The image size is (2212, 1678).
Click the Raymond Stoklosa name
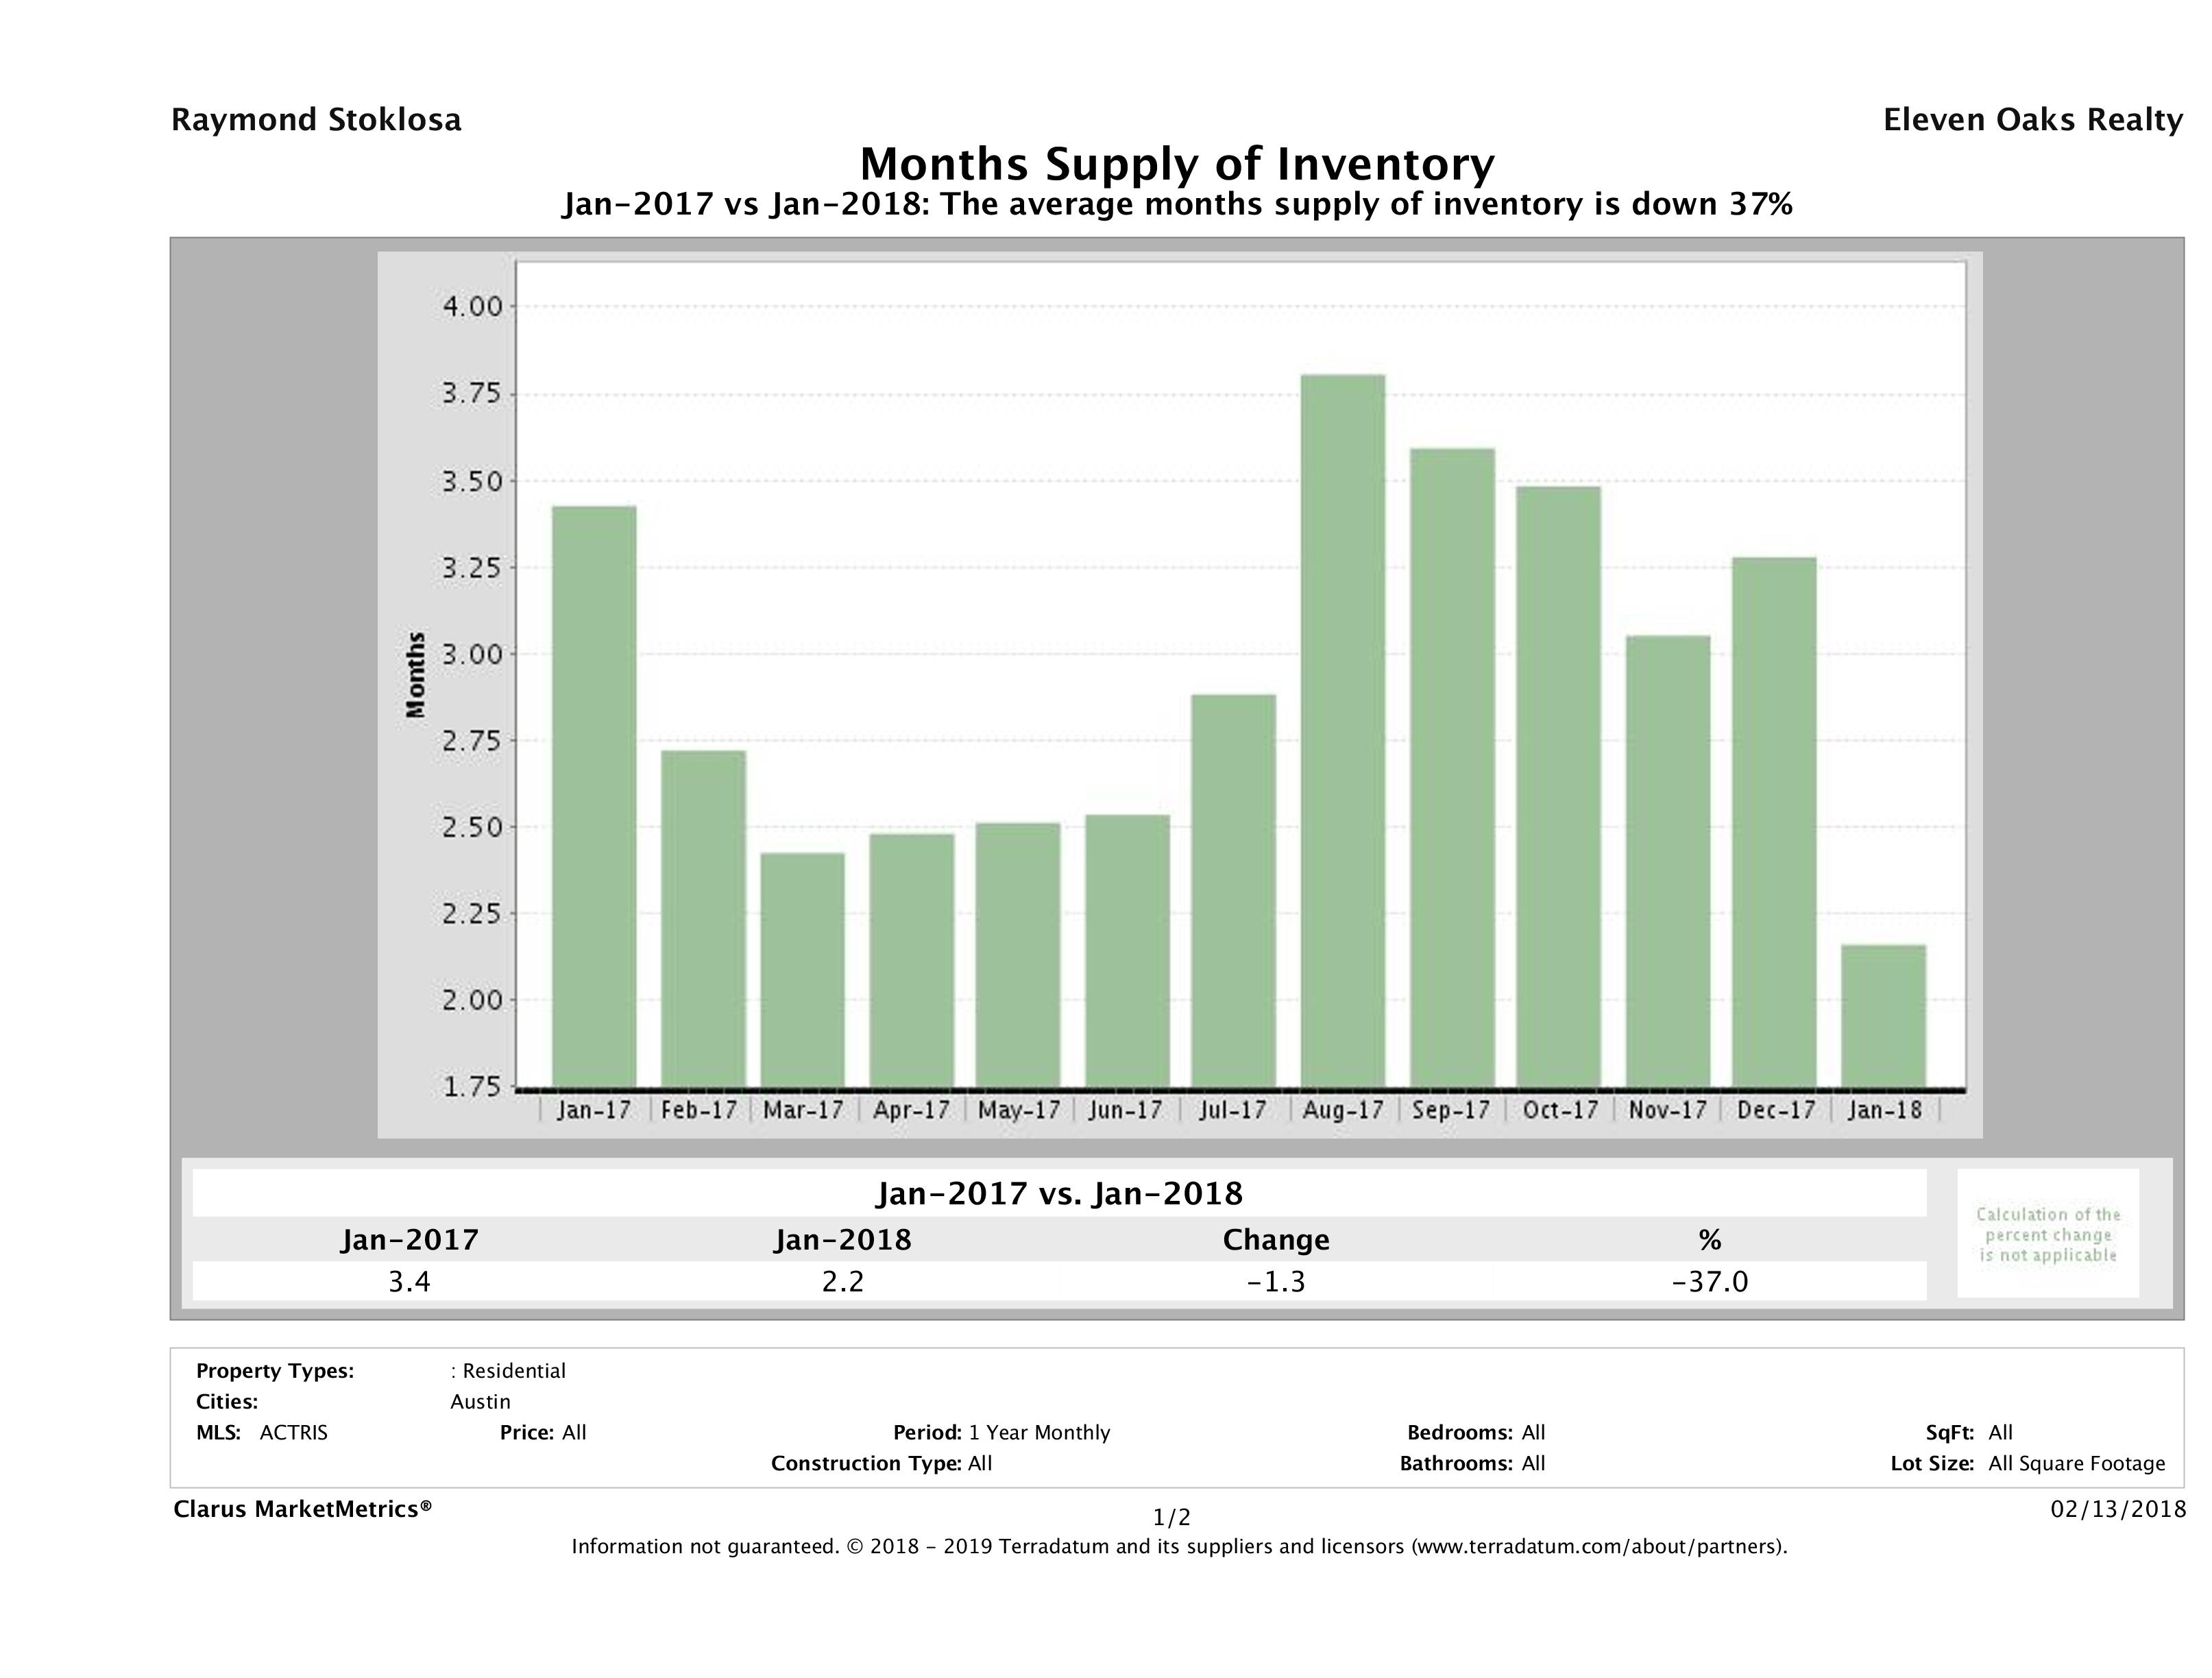316,120
